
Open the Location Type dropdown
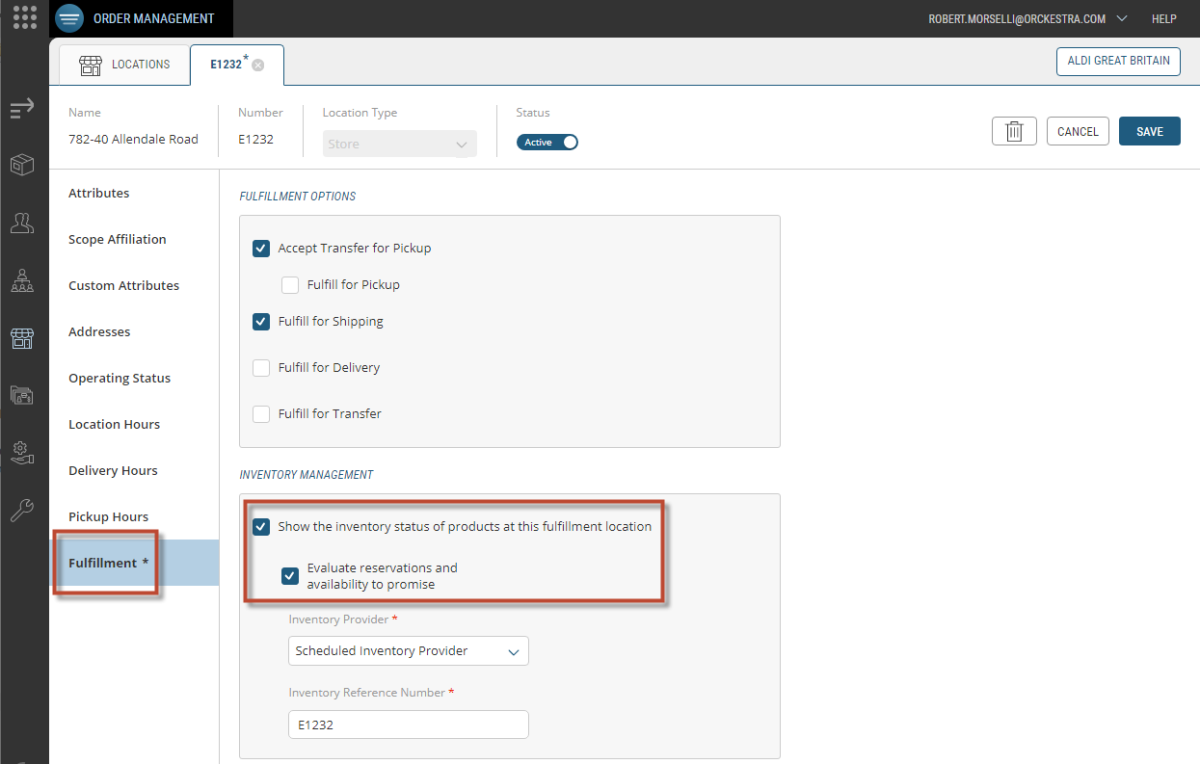tap(399, 144)
